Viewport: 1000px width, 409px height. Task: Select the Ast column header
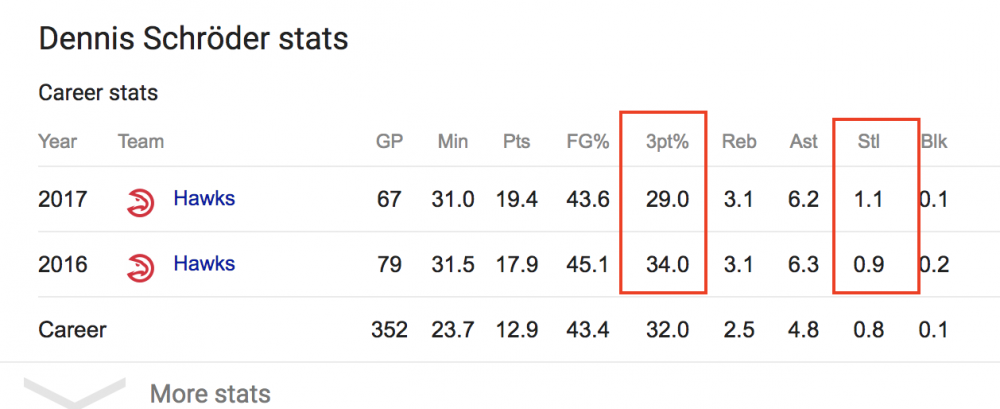pyautogui.click(x=803, y=142)
